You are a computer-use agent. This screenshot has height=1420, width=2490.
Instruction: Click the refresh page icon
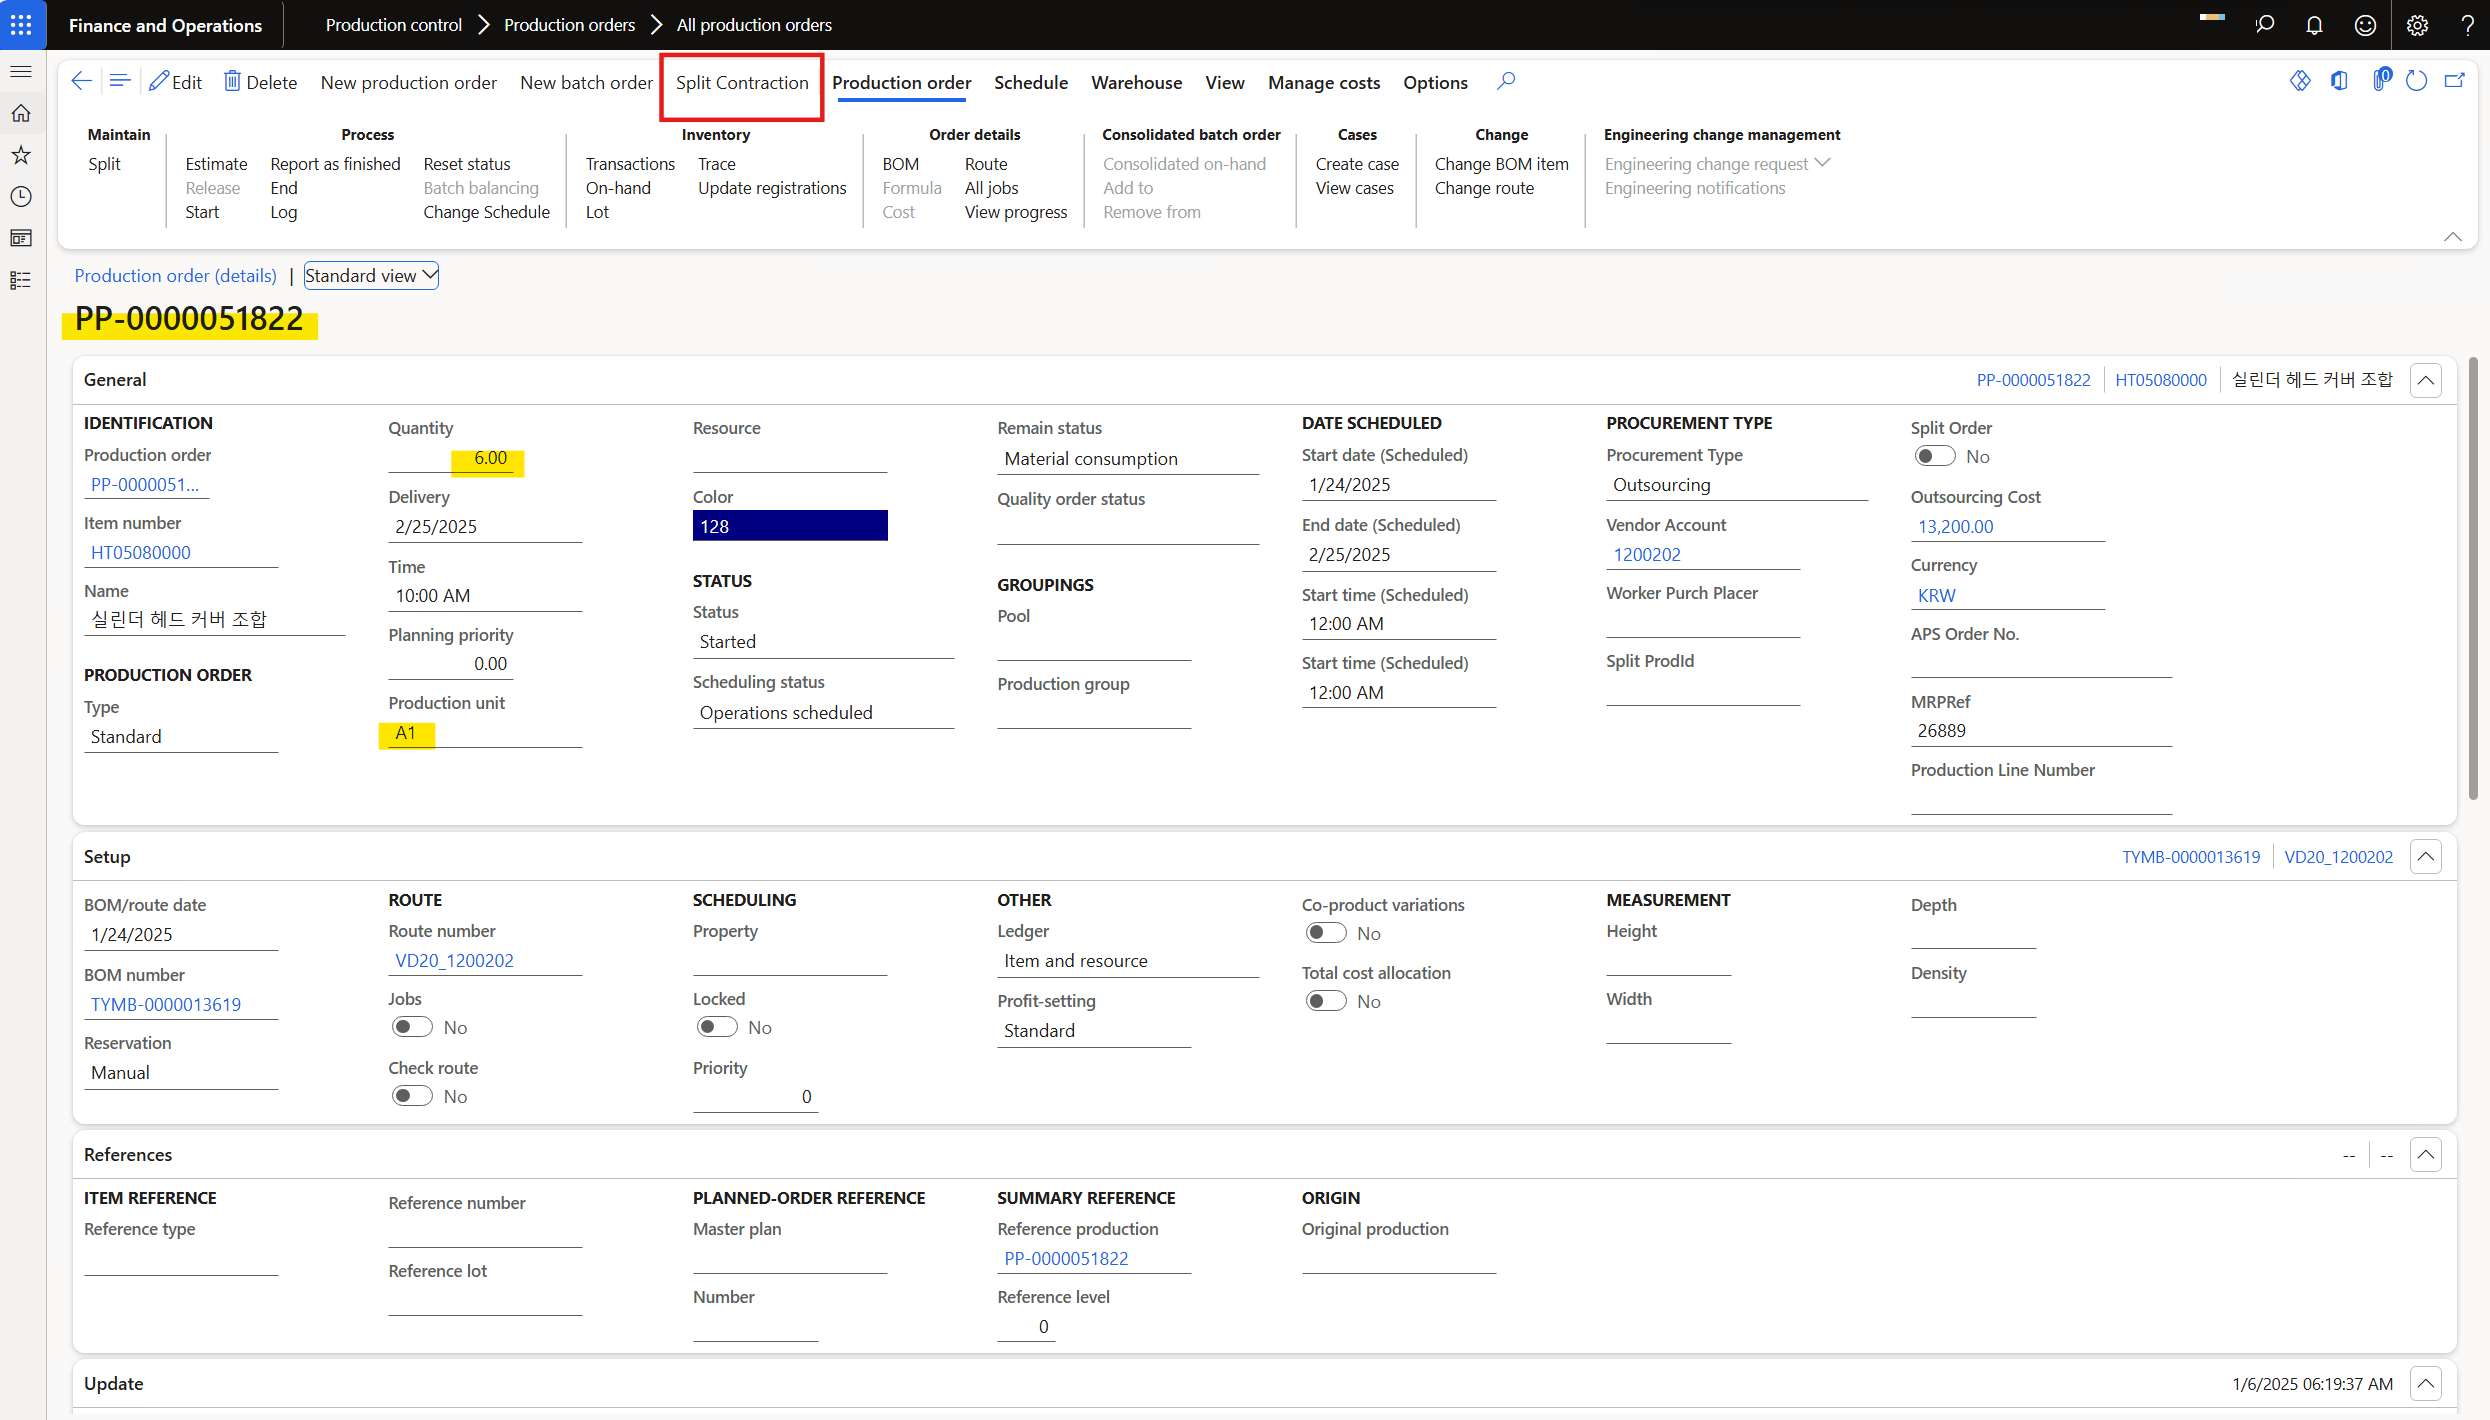pos(2416,81)
